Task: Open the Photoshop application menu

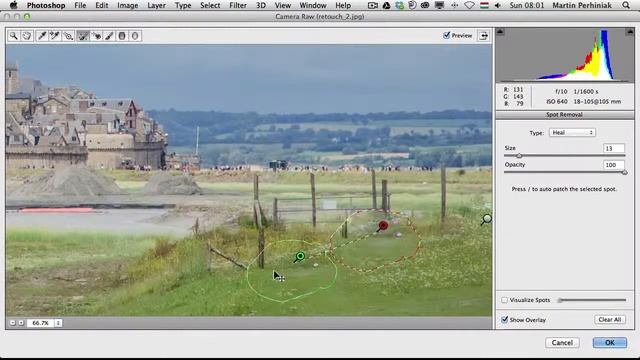Action: (46, 5)
